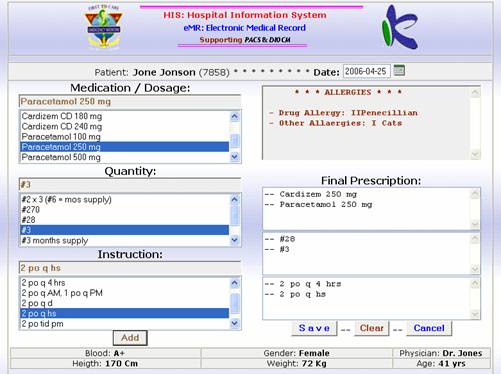Click the -- #28 line in prescription quantities
501x374 pixels.
click(x=280, y=239)
